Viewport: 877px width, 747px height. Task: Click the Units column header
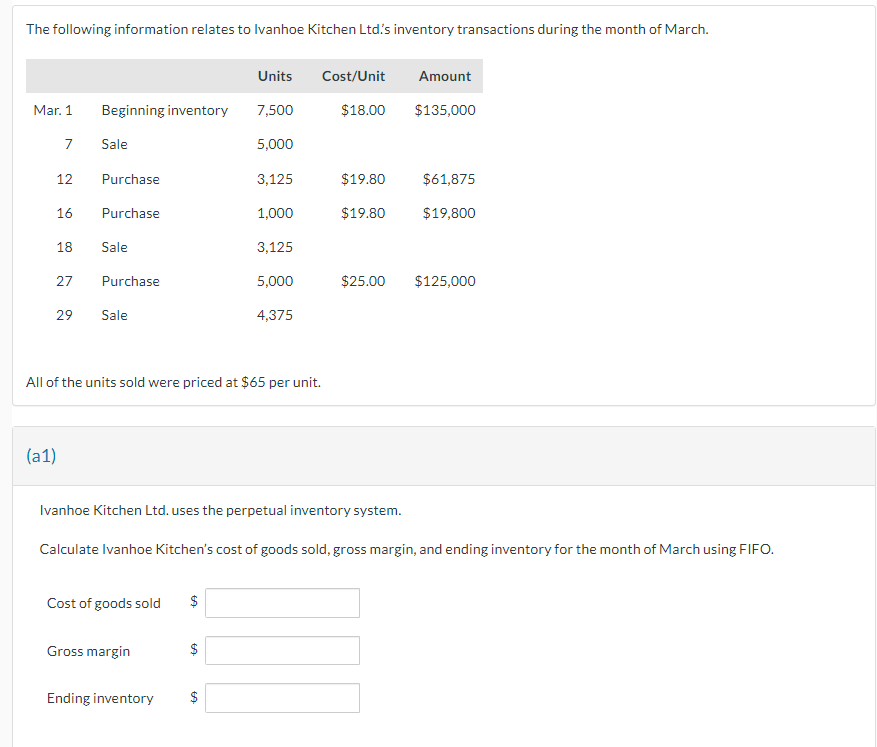click(x=275, y=76)
